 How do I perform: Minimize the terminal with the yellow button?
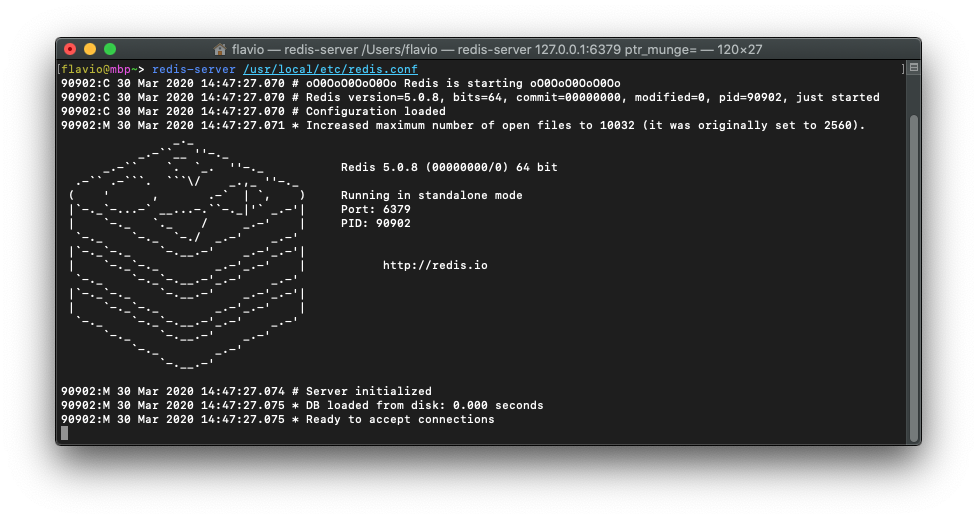point(90,49)
